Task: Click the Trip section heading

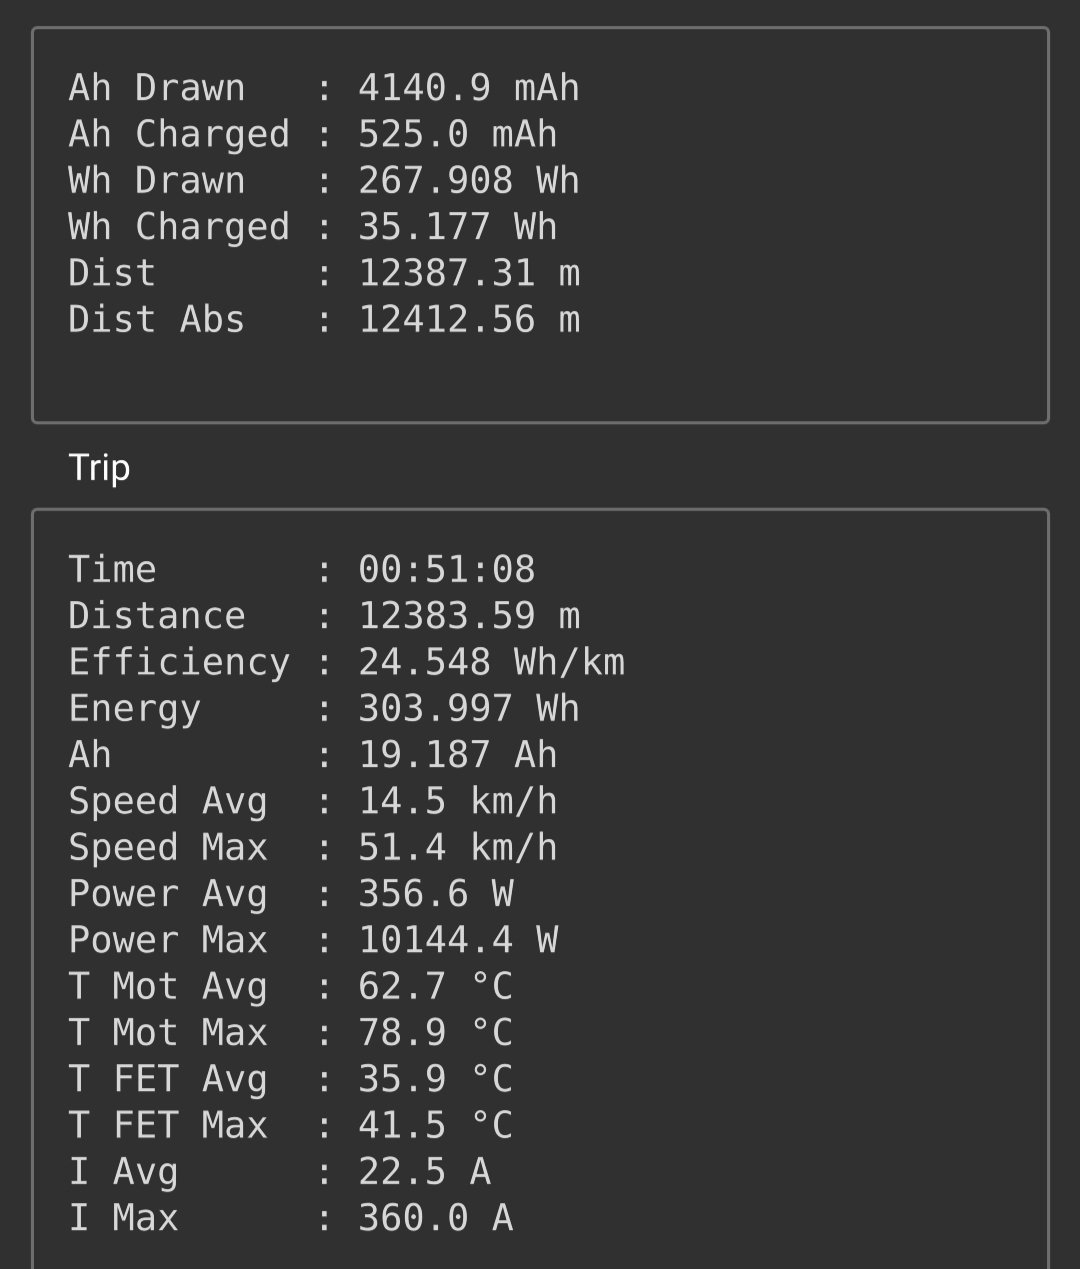Action: point(99,467)
